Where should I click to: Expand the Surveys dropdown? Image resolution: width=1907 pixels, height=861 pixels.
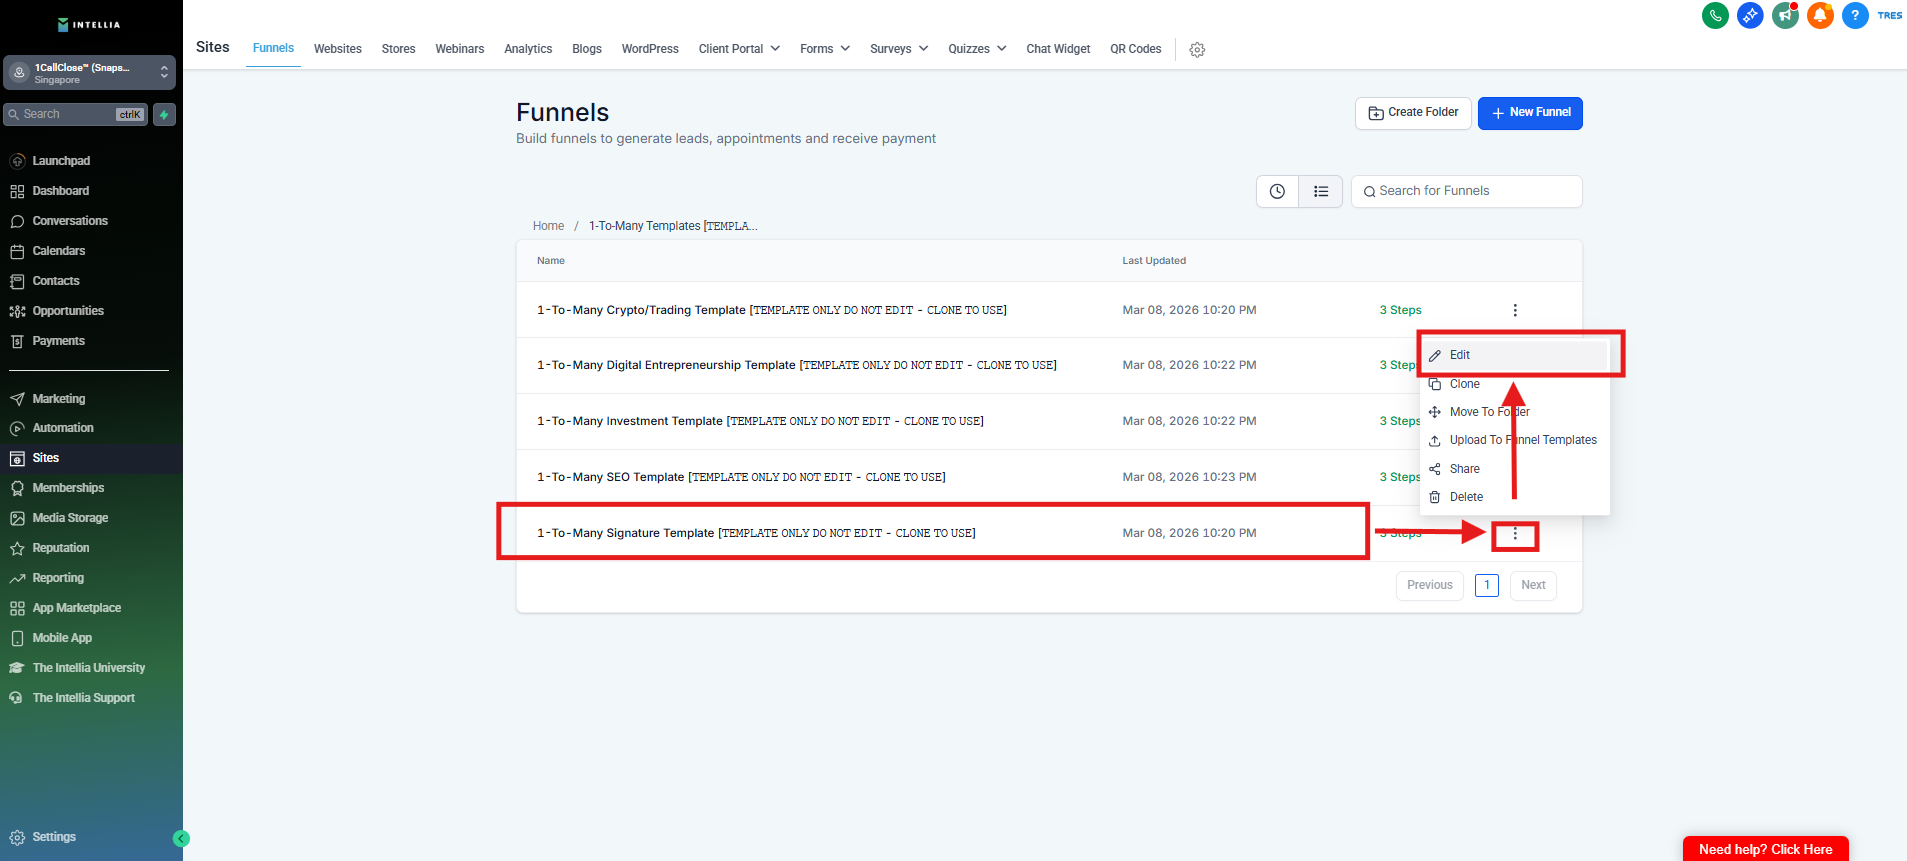(899, 49)
